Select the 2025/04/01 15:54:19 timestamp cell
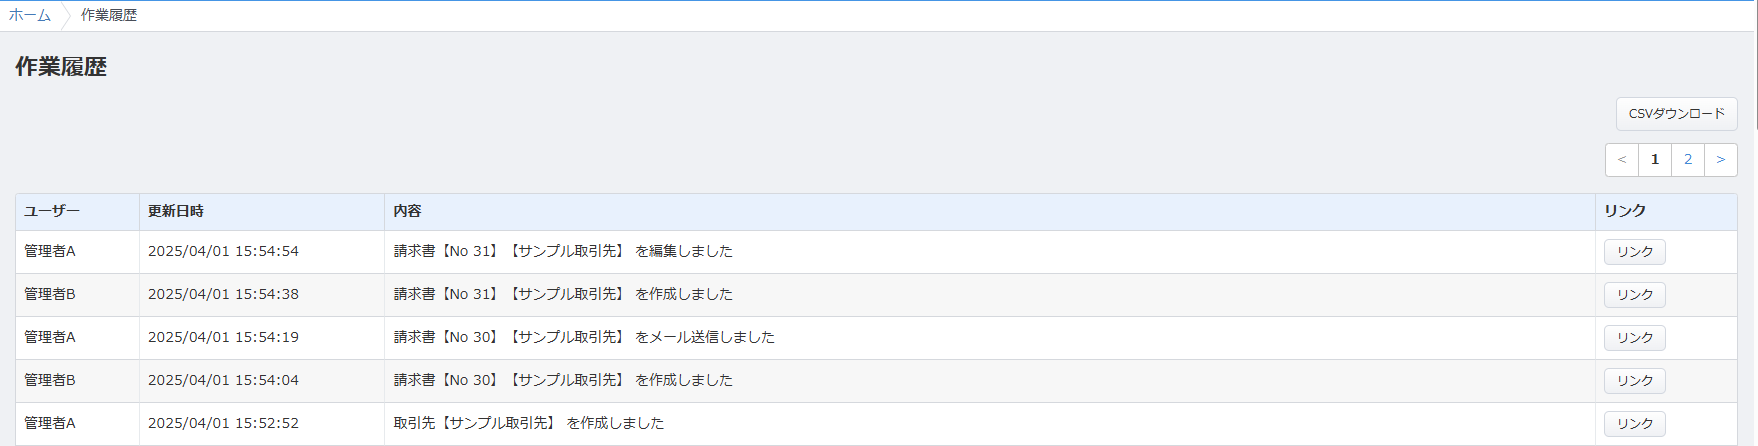Viewport: 1758px width, 446px height. pos(223,337)
